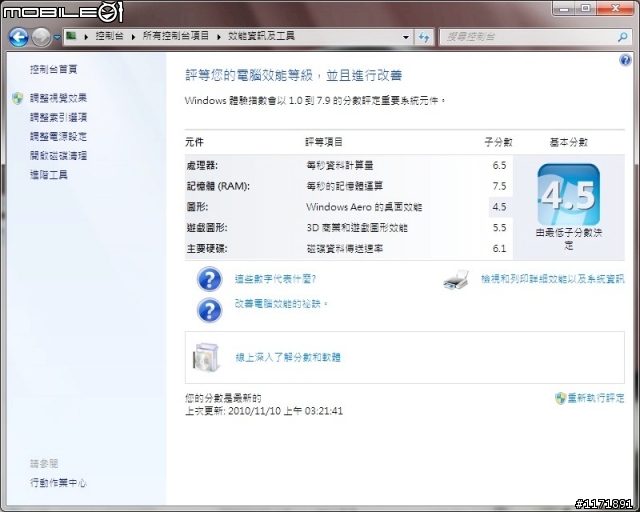The width and height of the screenshot is (640, 512).
Task: Expand arrow before 所有控制台項目 breadcrumb
Action: coord(133,37)
